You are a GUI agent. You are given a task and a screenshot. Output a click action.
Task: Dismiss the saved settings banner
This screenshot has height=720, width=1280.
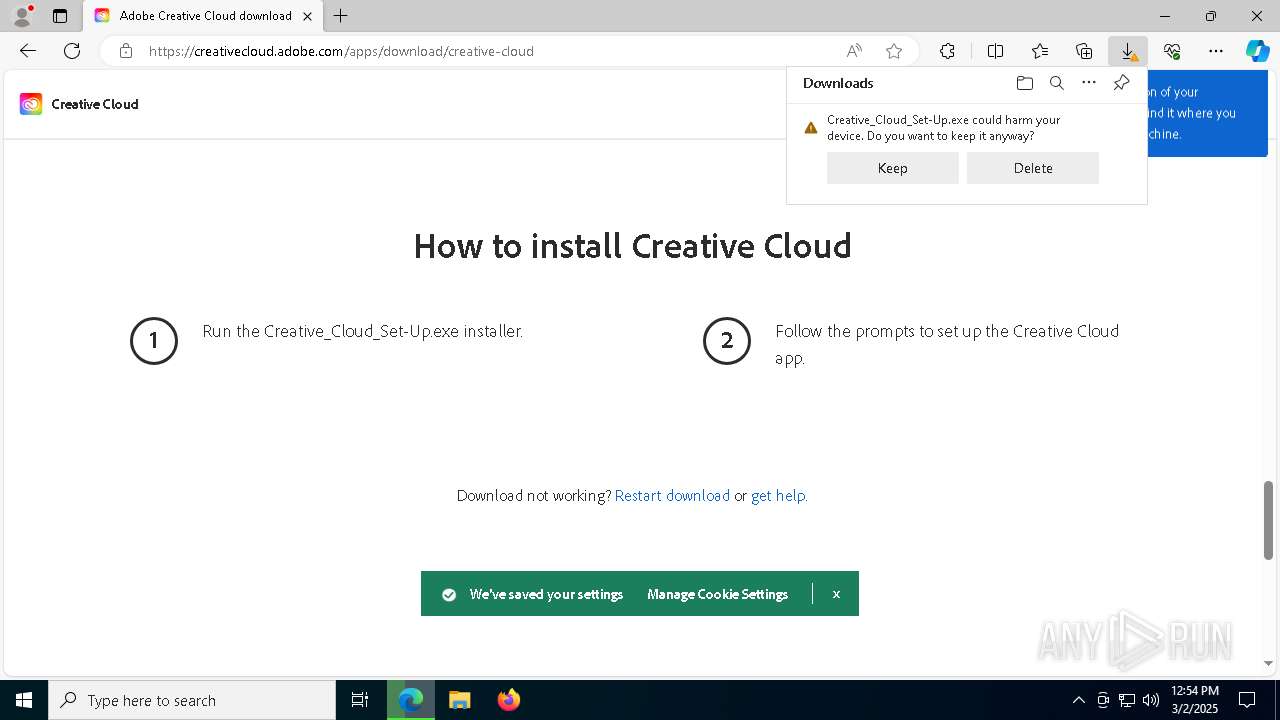(x=836, y=594)
